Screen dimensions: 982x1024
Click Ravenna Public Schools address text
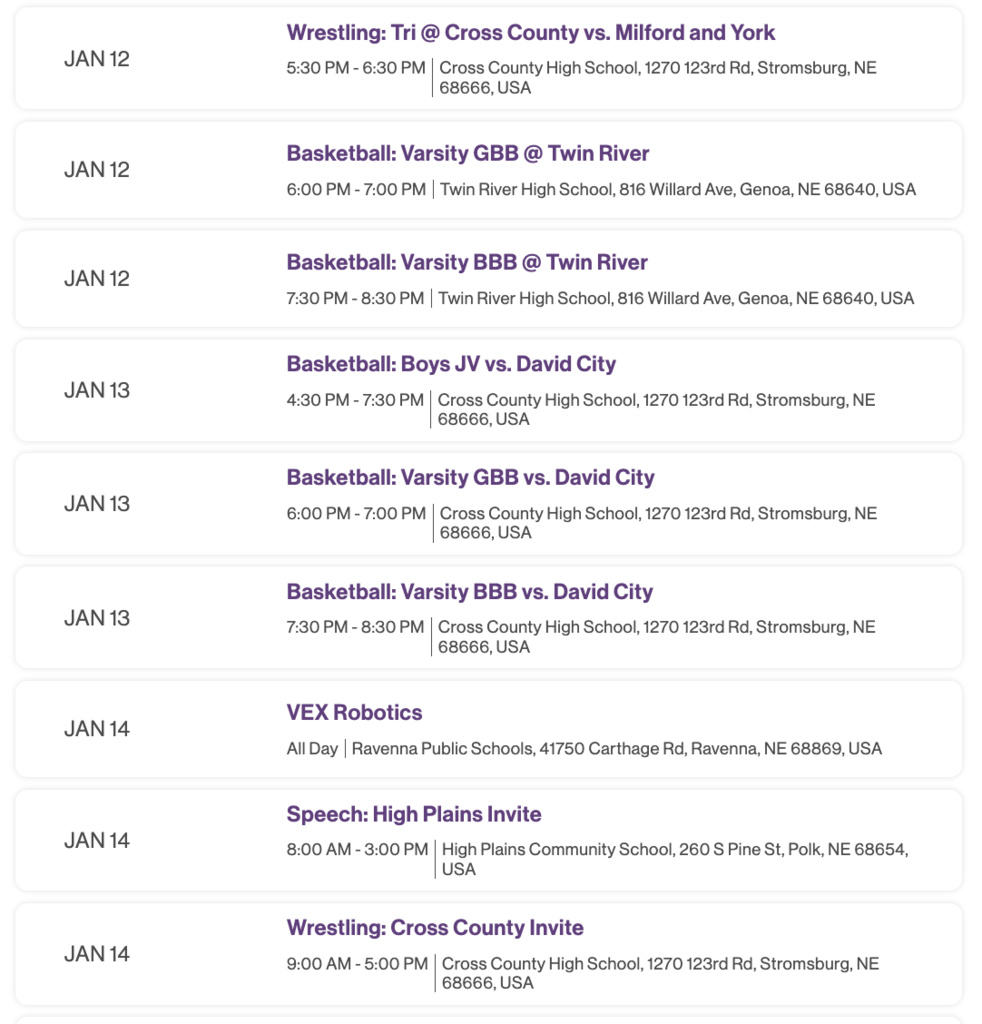pos(616,748)
